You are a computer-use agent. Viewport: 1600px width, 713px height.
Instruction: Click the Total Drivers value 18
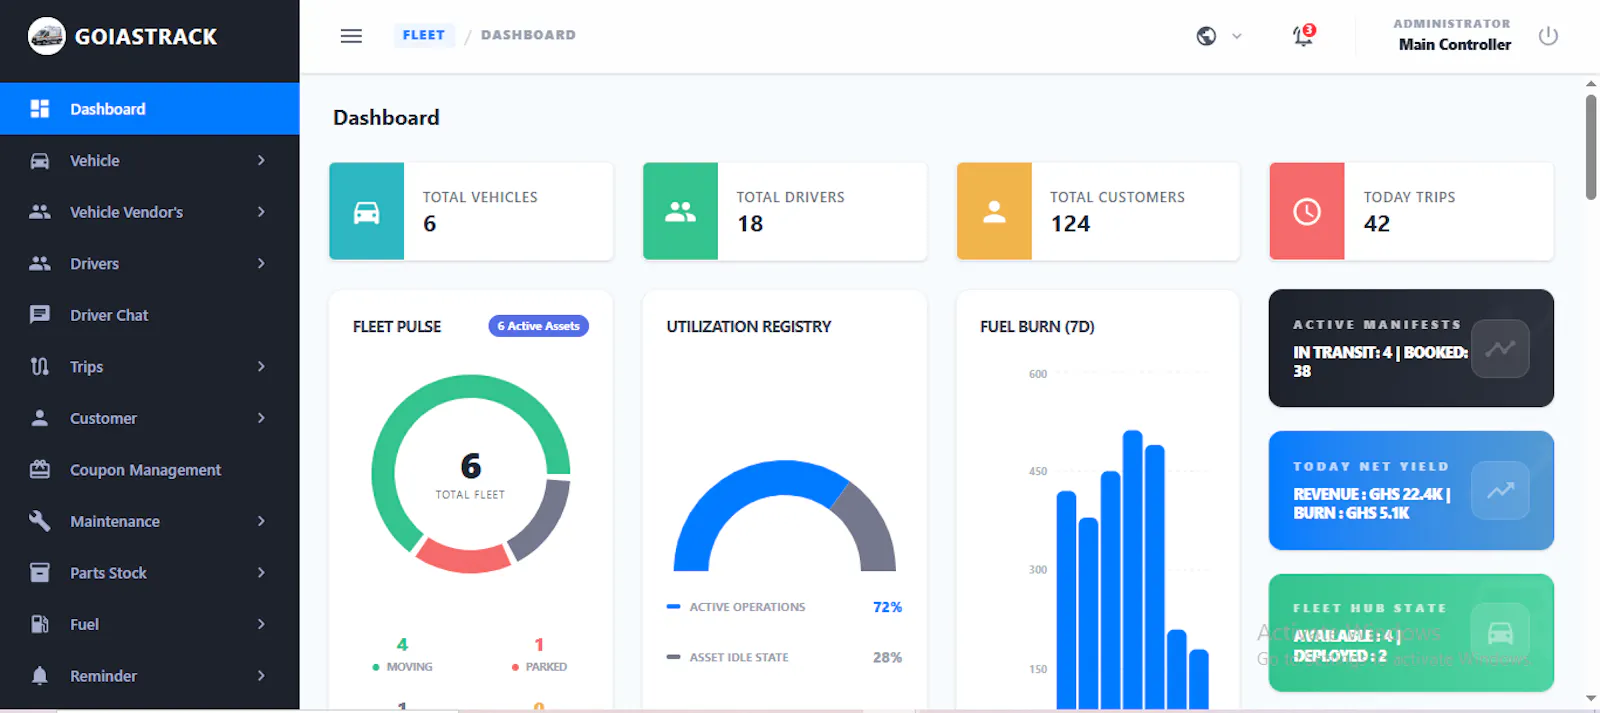tap(750, 224)
